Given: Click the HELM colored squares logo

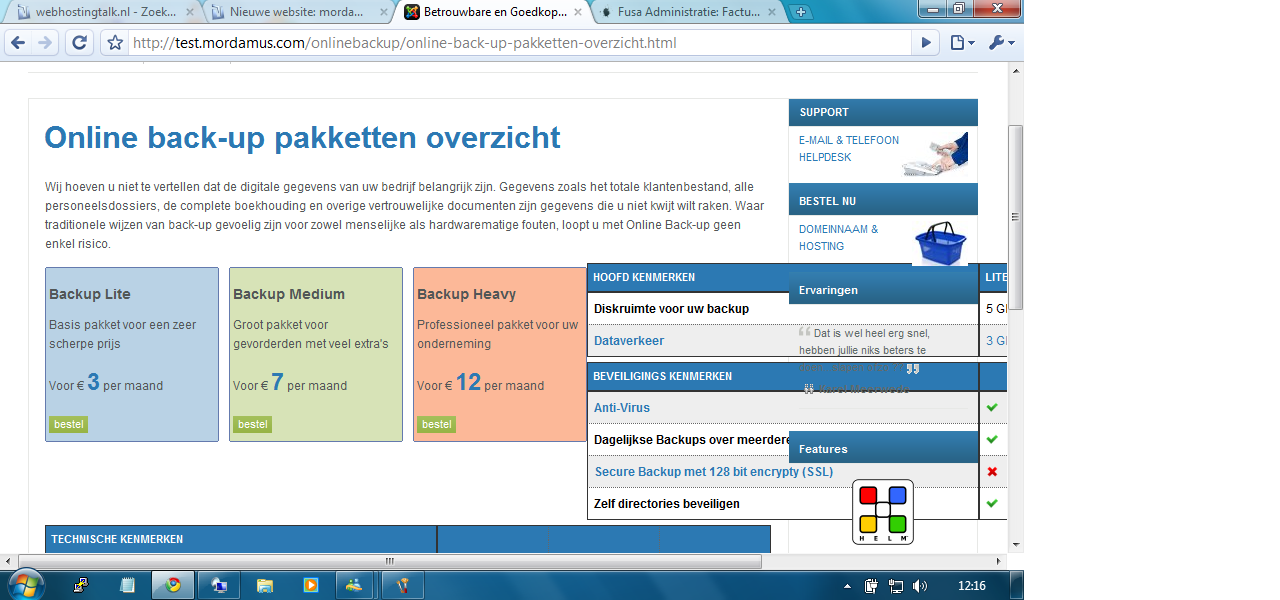Looking at the screenshot, I should [883, 512].
